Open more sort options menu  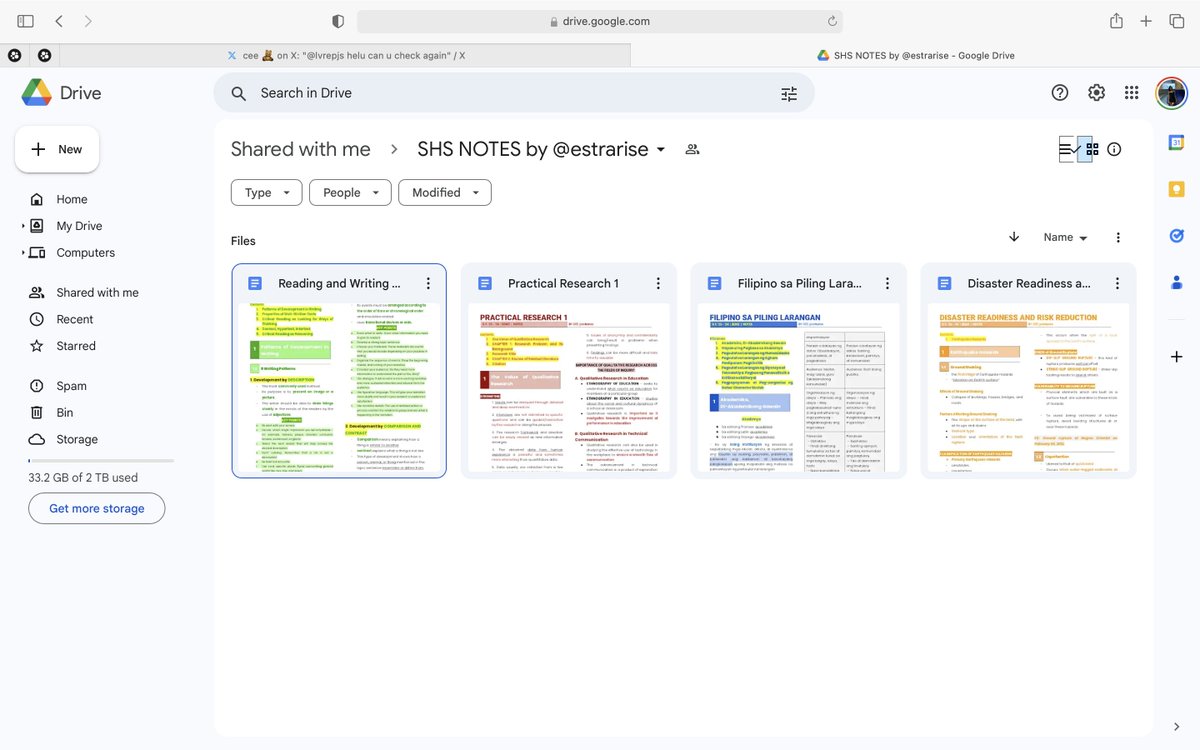1118,237
